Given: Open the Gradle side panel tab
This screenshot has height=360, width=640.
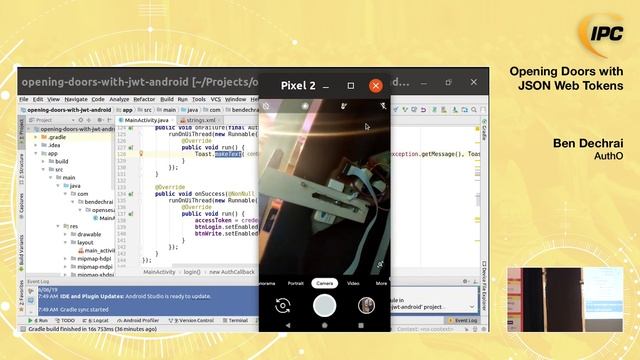Looking at the screenshot, I should coord(484,130).
